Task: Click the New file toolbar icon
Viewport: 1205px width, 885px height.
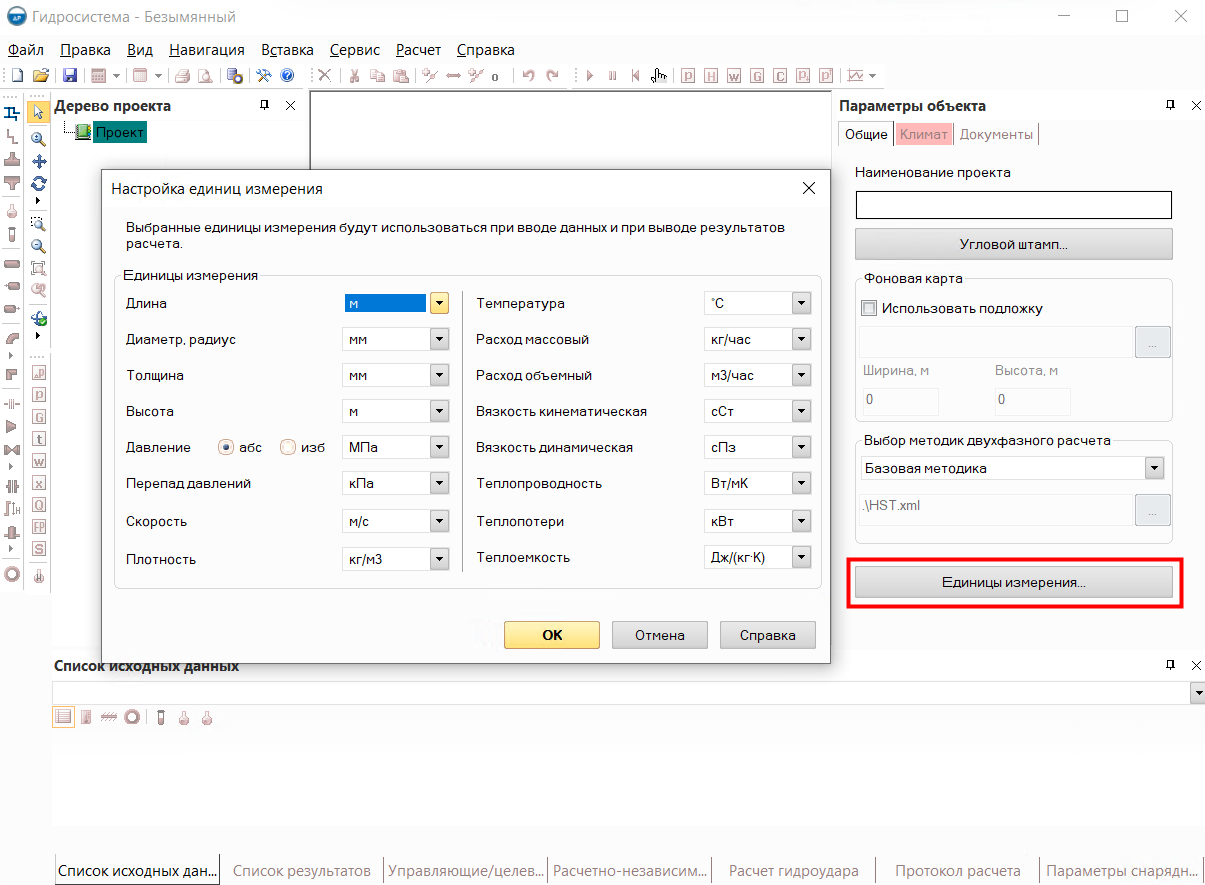Action: [17, 75]
